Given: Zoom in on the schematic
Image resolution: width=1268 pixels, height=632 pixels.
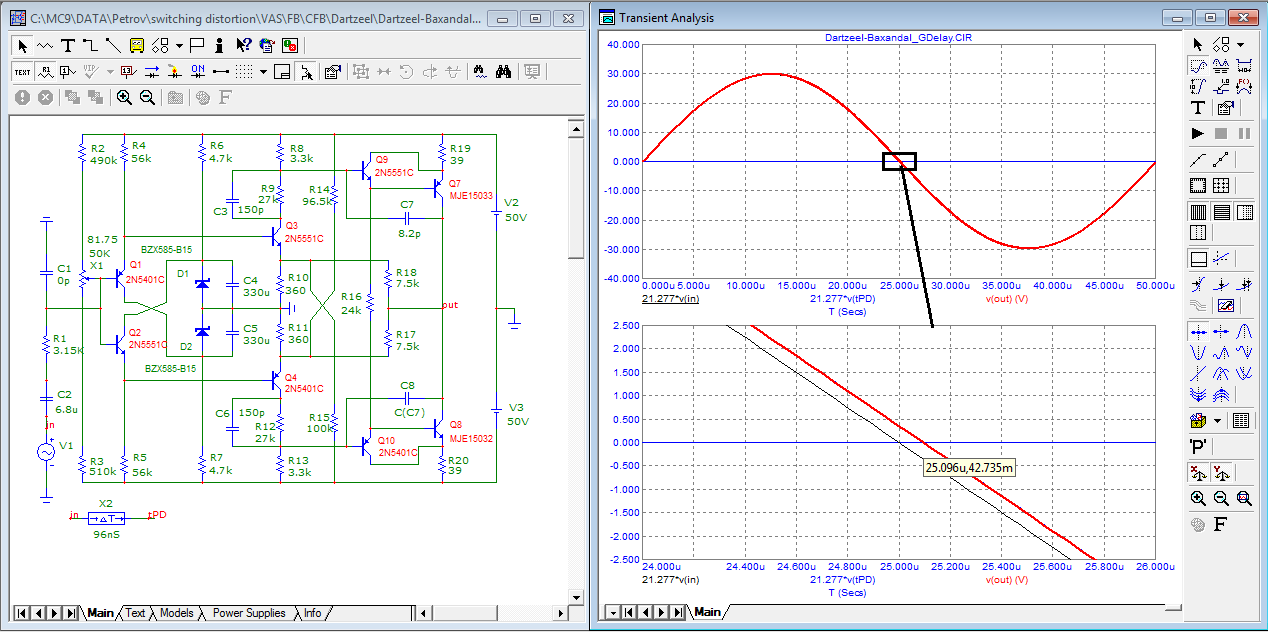Looking at the screenshot, I should point(124,97).
